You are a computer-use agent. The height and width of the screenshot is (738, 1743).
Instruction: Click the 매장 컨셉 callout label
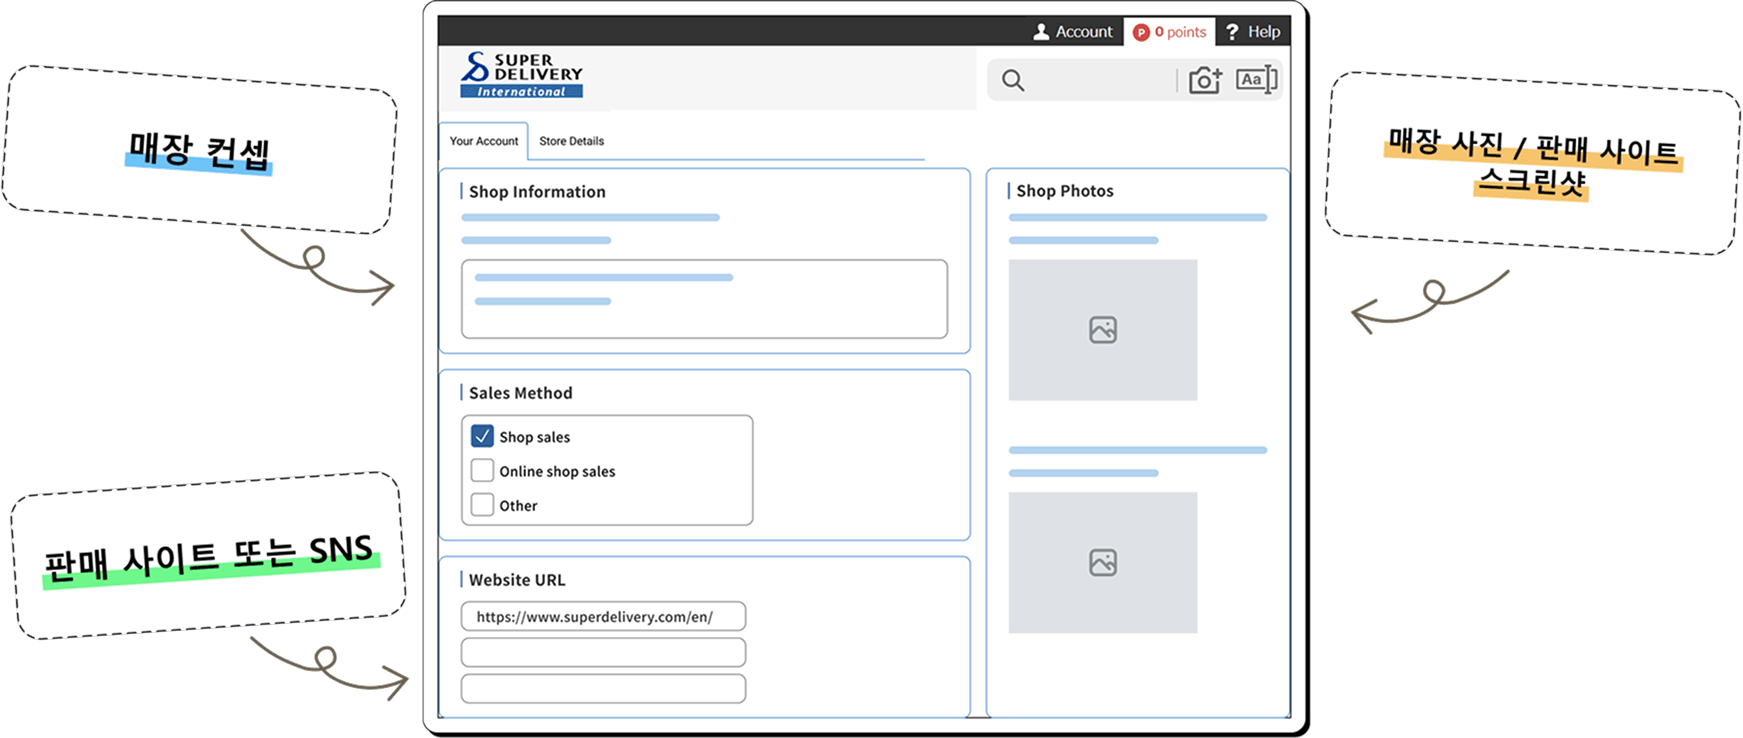pos(199,151)
